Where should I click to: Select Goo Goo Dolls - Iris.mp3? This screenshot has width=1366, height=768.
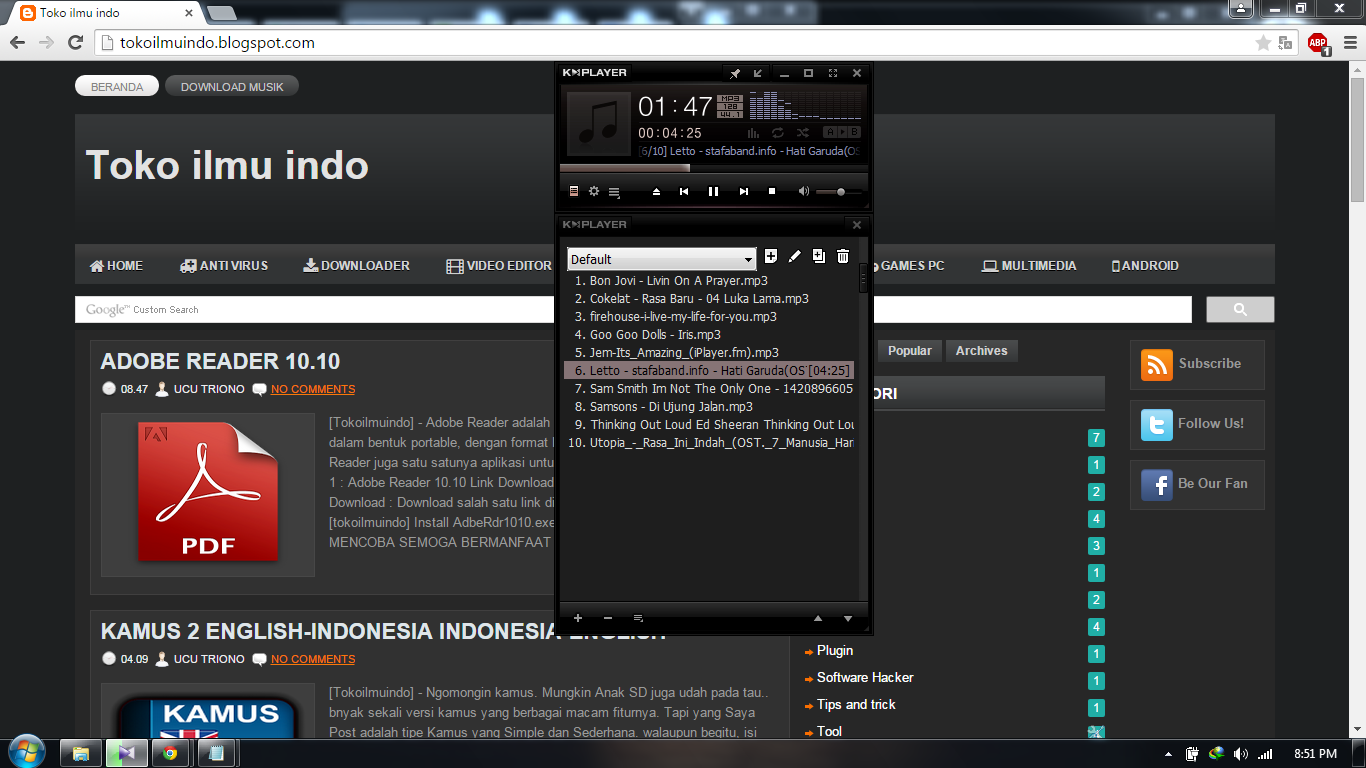[x=709, y=335]
